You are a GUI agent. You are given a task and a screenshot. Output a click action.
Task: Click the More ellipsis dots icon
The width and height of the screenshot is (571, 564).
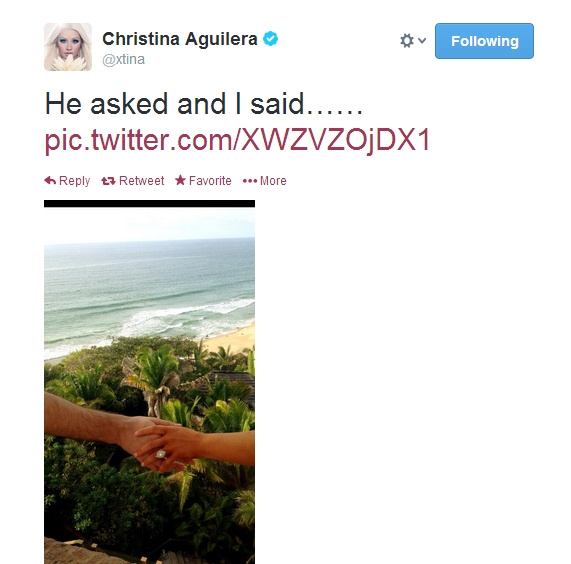[x=250, y=181]
